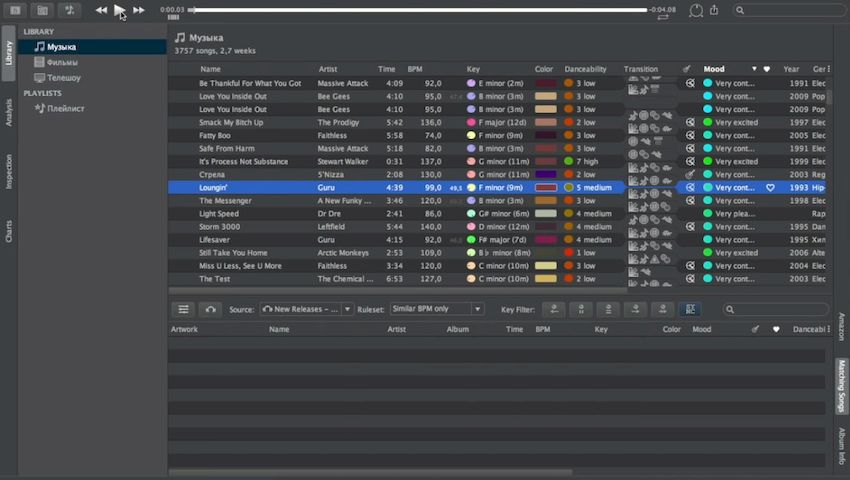Screen dimensions: 850x480
Task: Select the song row The Messenger
Action: 497,201
